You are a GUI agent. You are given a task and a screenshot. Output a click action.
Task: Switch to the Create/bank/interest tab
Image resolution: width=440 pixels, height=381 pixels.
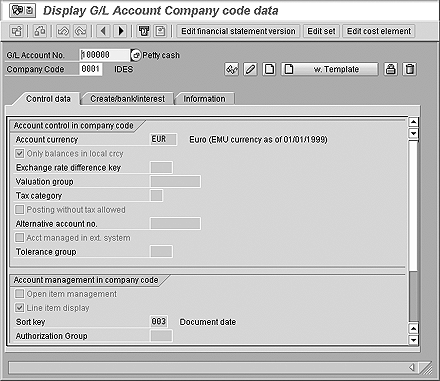pyautogui.click(x=127, y=99)
